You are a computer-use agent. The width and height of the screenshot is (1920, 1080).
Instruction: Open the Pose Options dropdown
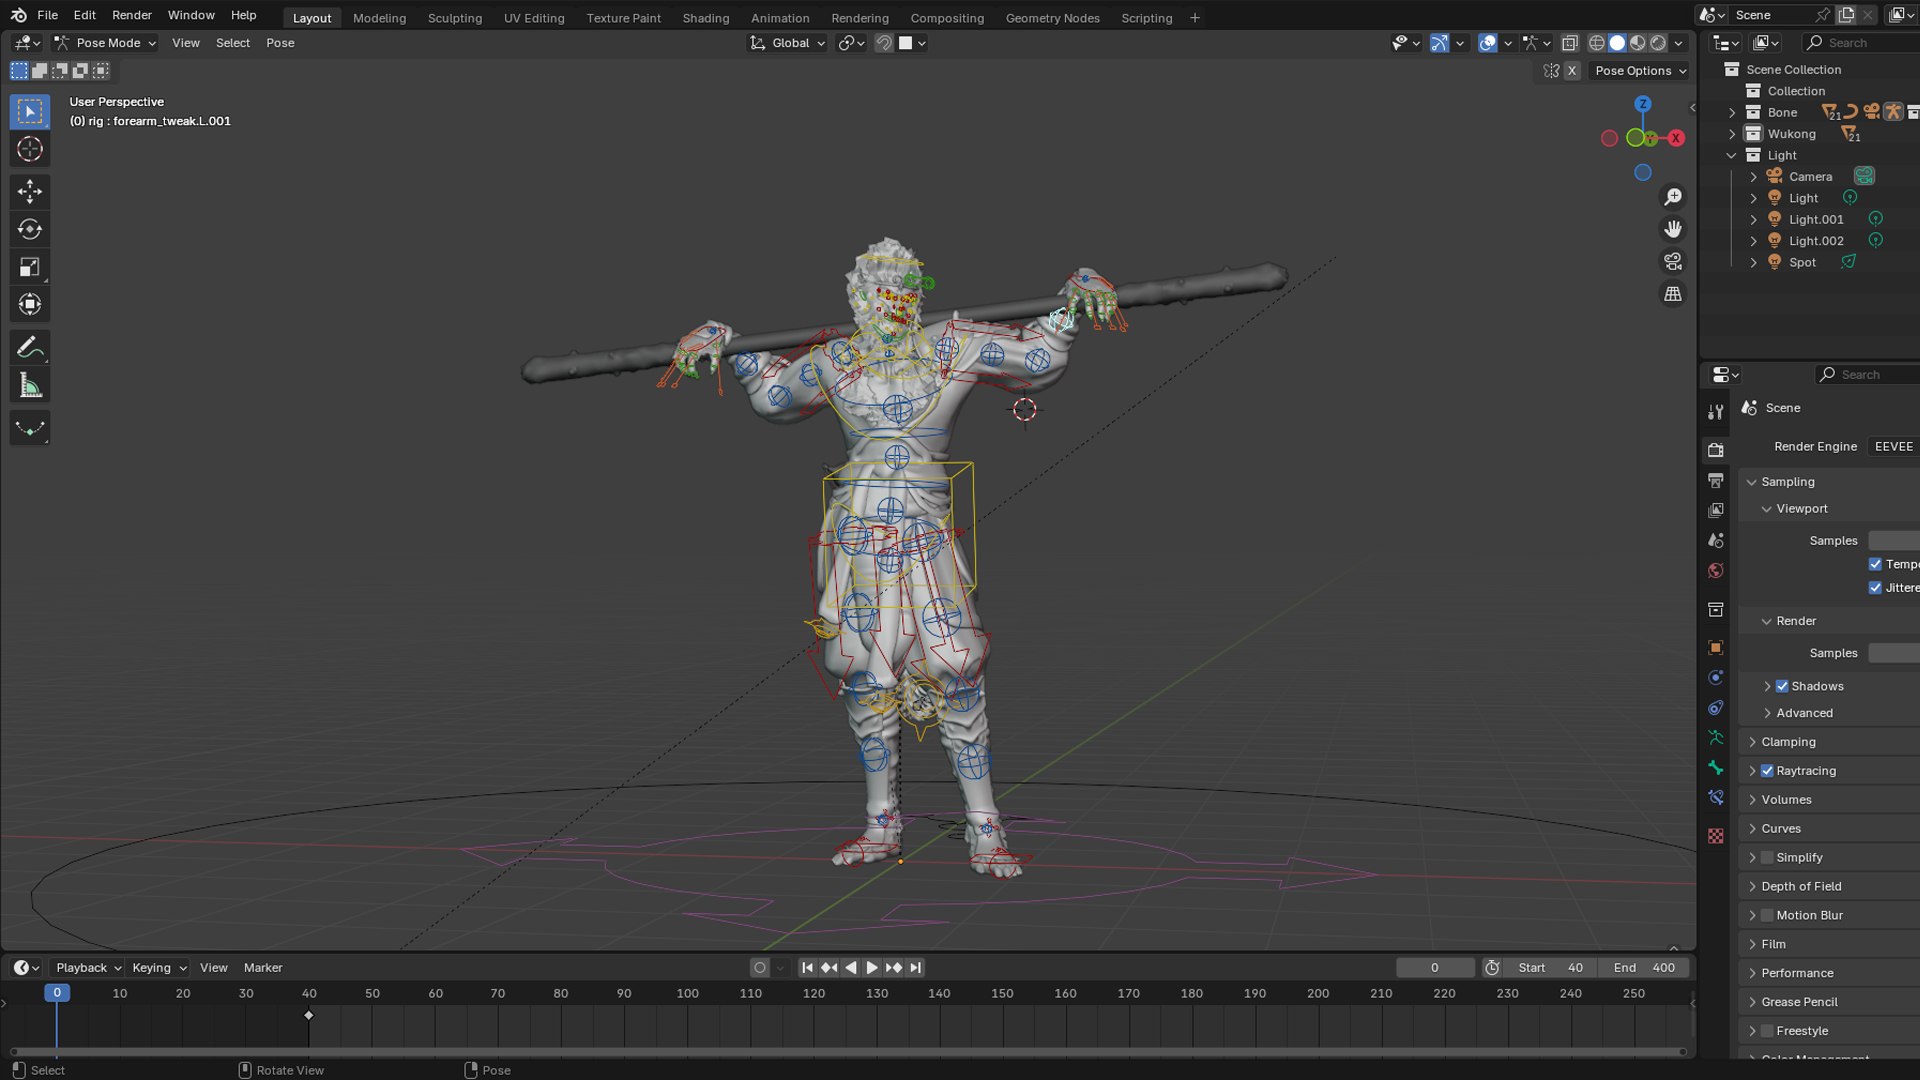pyautogui.click(x=1640, y=71)
